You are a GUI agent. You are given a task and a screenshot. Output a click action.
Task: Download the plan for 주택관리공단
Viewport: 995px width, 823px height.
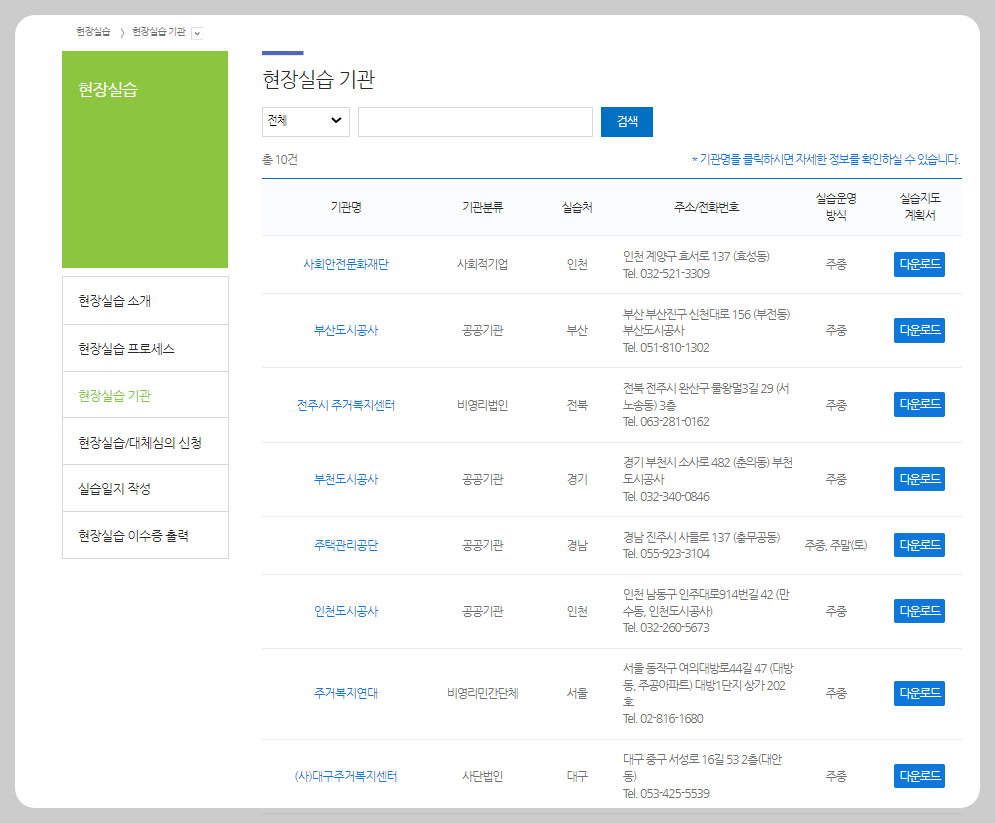pos(919,545)
